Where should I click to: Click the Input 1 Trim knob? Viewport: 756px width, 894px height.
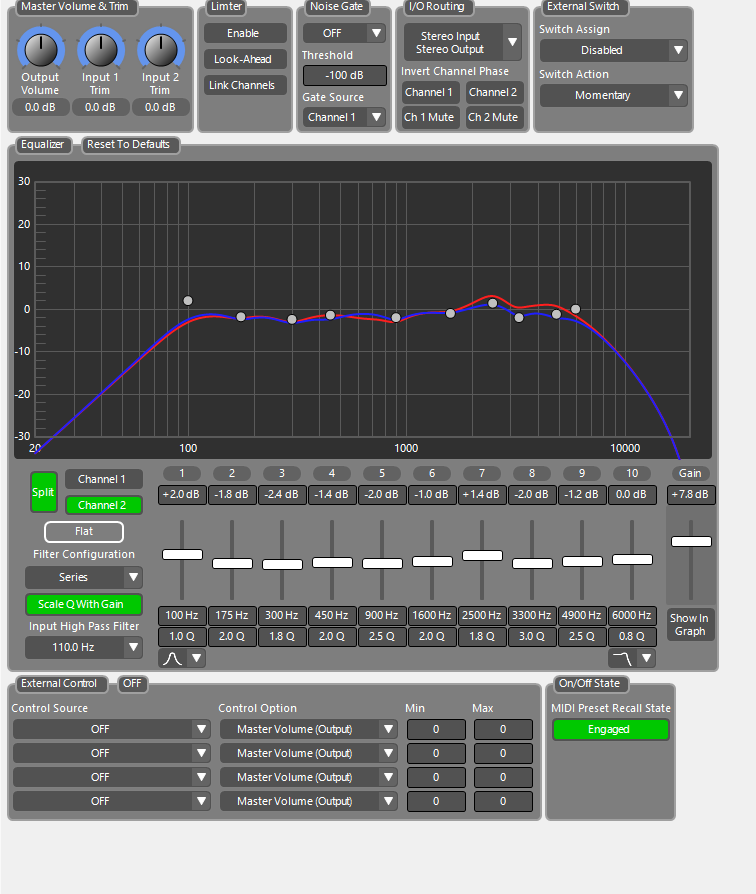click(x=100, y=47)
